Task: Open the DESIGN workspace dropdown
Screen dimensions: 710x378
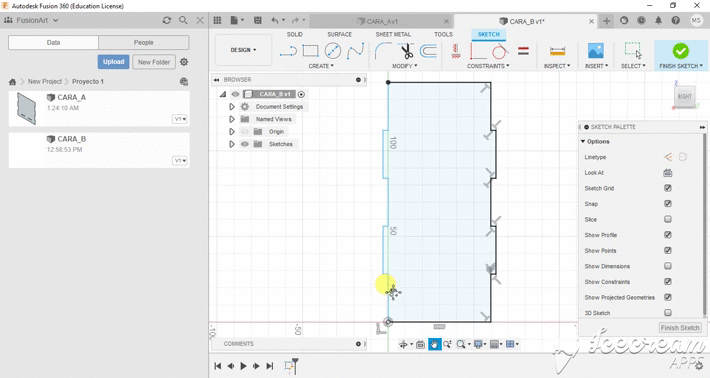Action: (x=243, y=50)
